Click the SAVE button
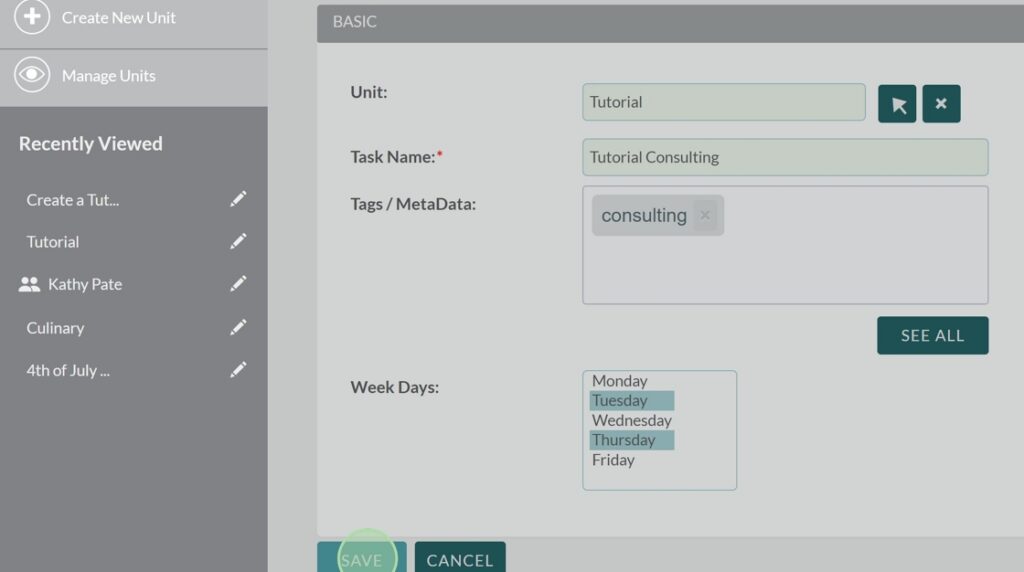The height and width of the screenshot is (572, 1024). (361, 559)
